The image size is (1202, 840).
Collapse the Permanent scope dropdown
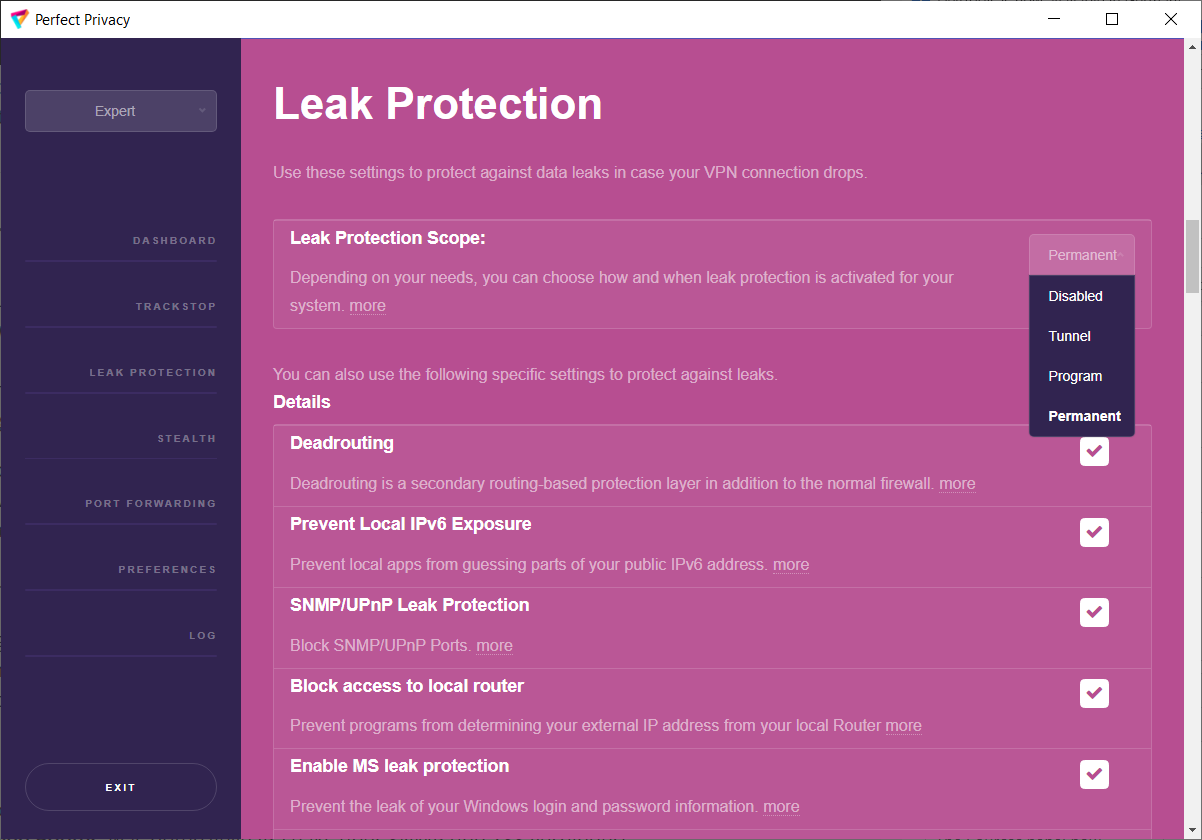[1082, 255]
